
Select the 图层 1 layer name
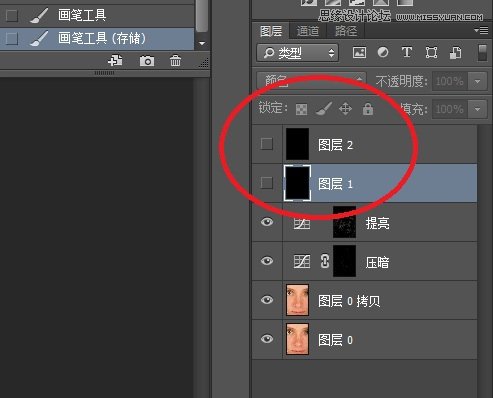[x=335, y=184]
